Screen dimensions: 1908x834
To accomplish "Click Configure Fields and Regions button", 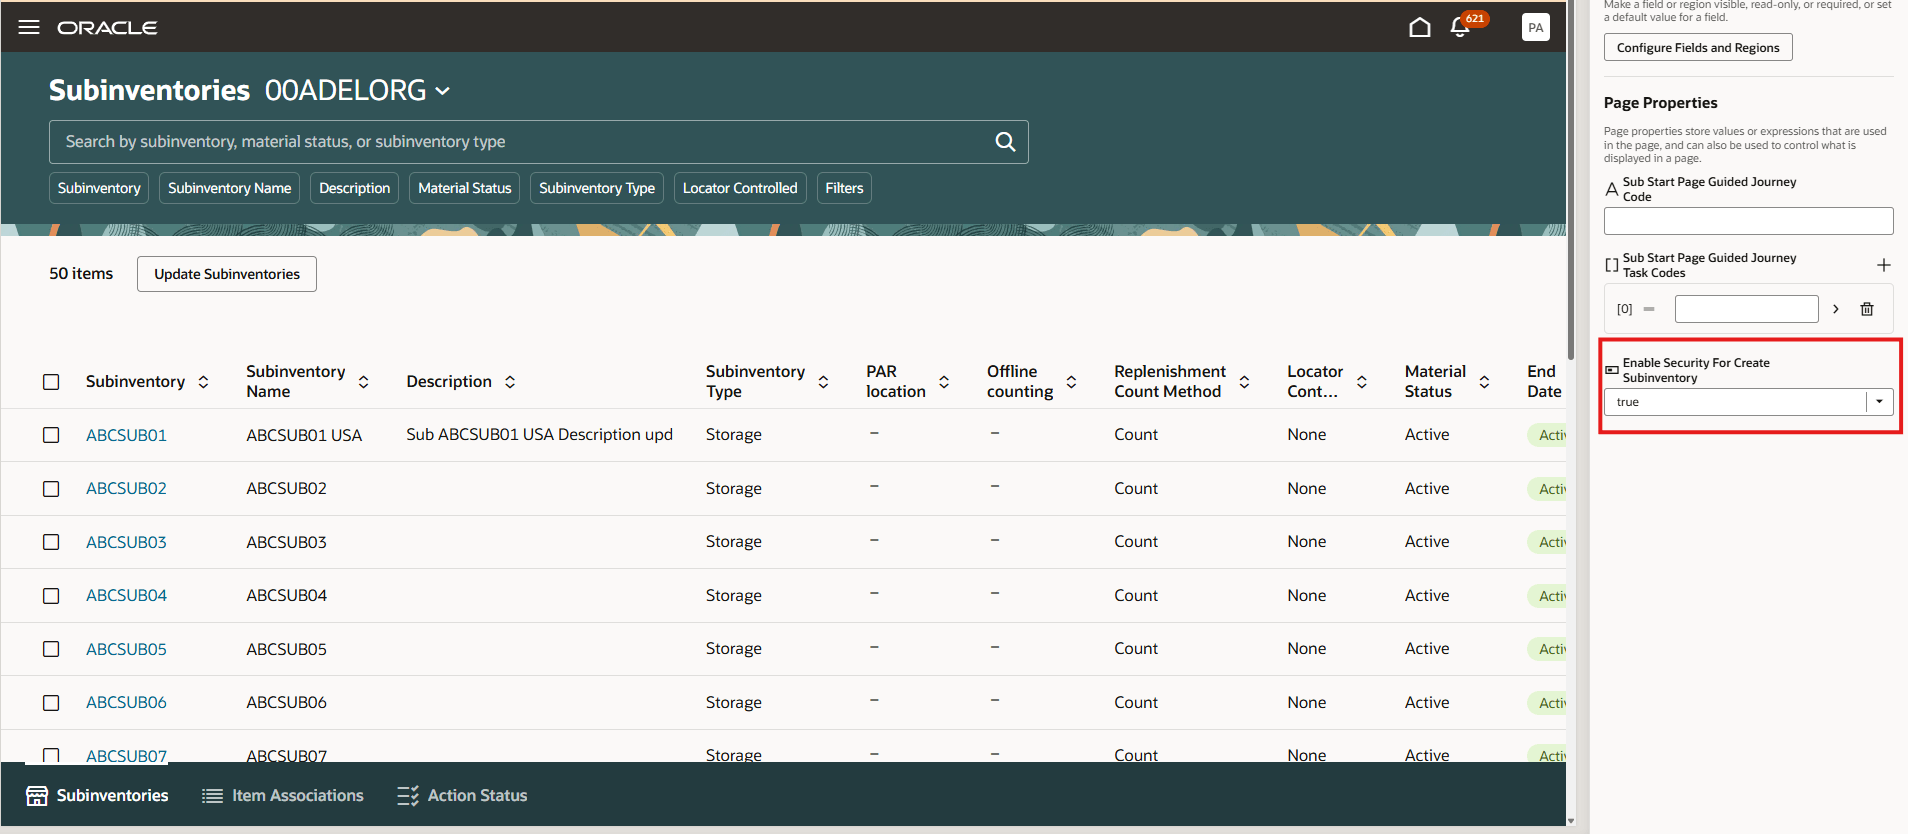I will [1698, 47].
